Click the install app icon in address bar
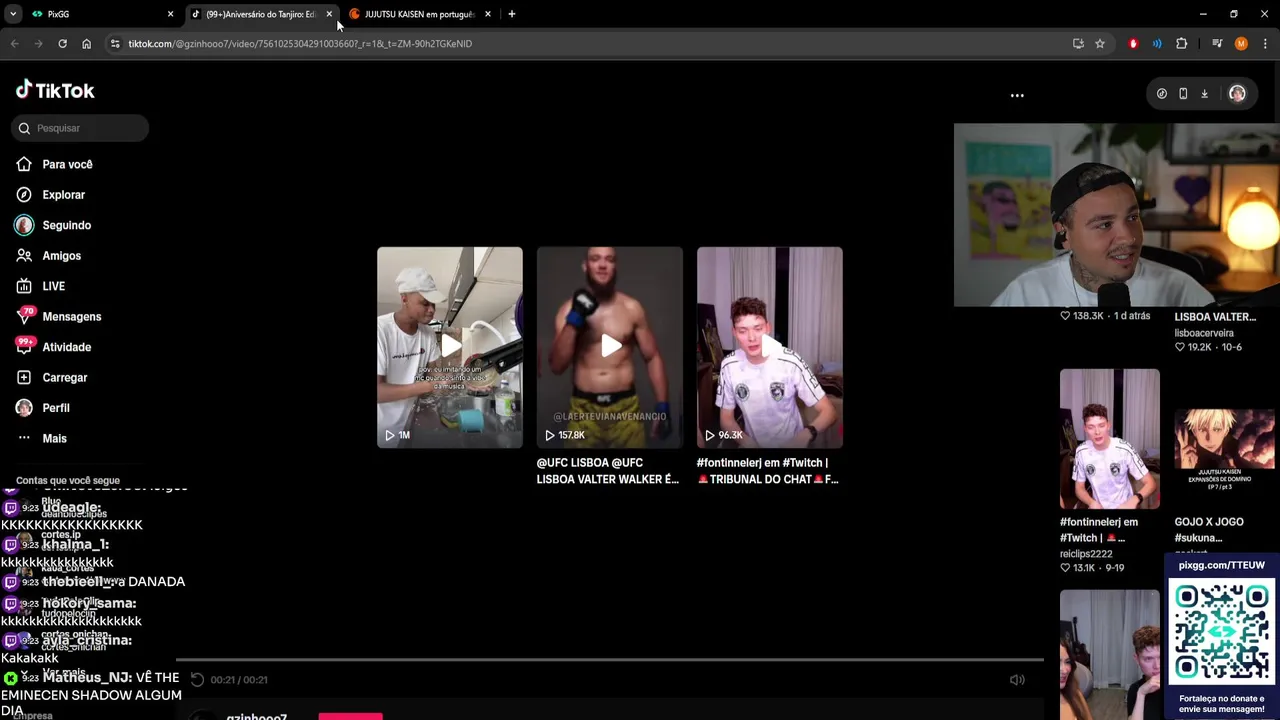 click(x=1078, y=44)
